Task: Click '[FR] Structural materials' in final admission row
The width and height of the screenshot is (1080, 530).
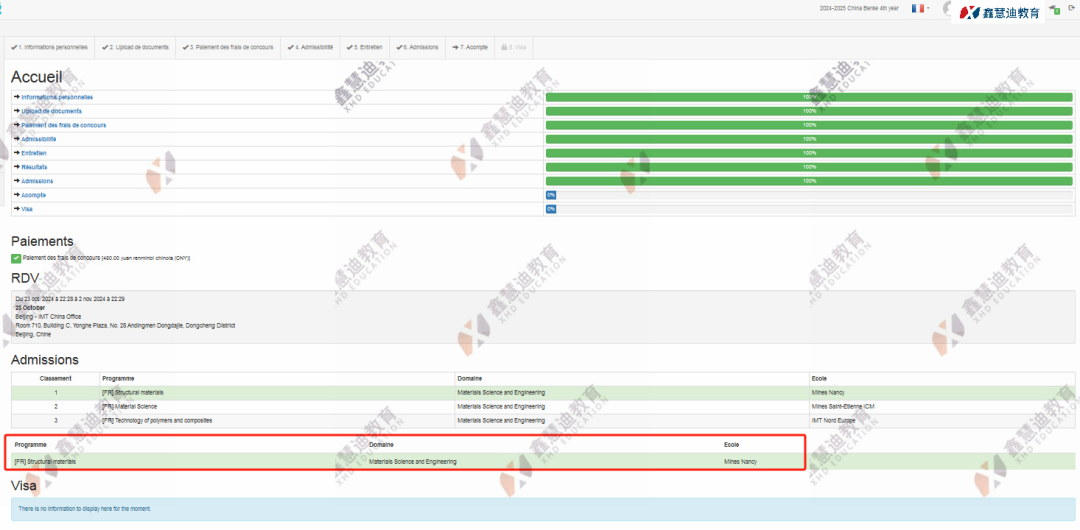Action: point(45,462)
